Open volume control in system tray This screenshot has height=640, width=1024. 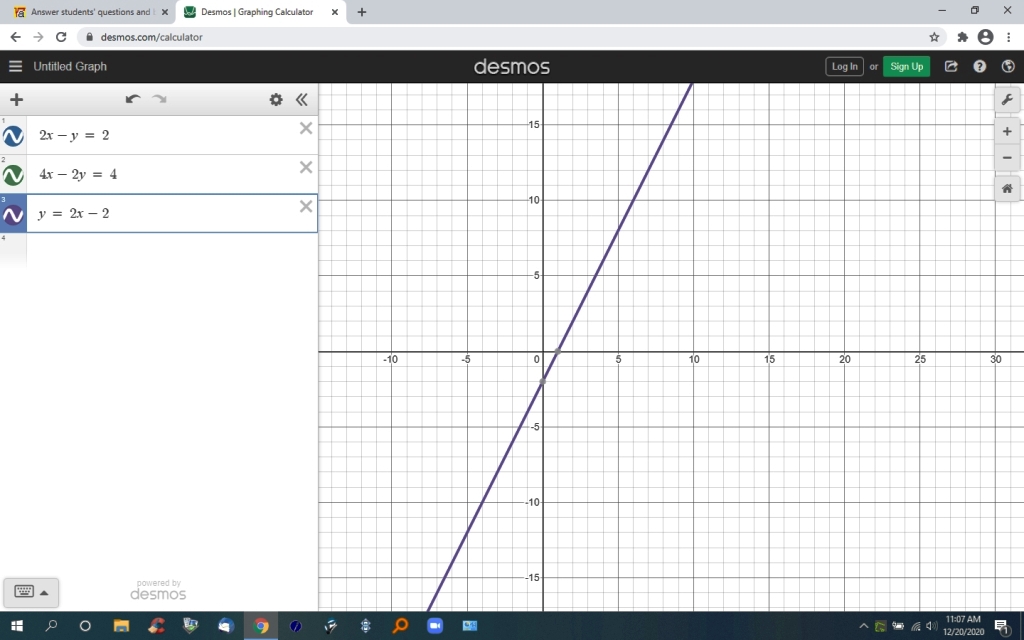click(x=931, y=626)
